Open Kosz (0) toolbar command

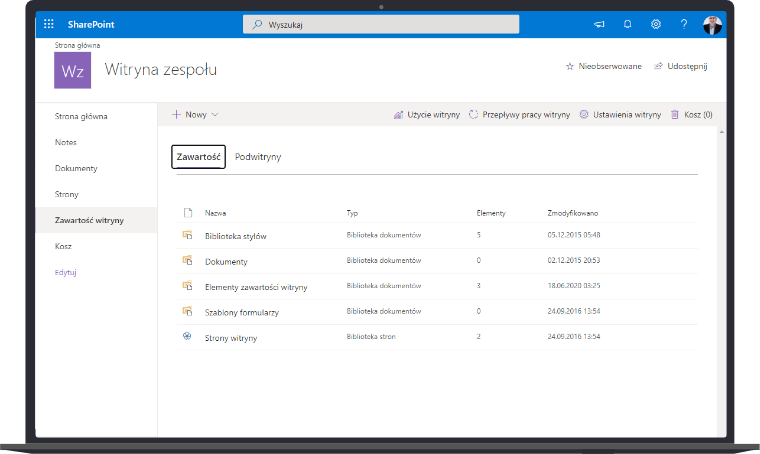tap(698, 115)
